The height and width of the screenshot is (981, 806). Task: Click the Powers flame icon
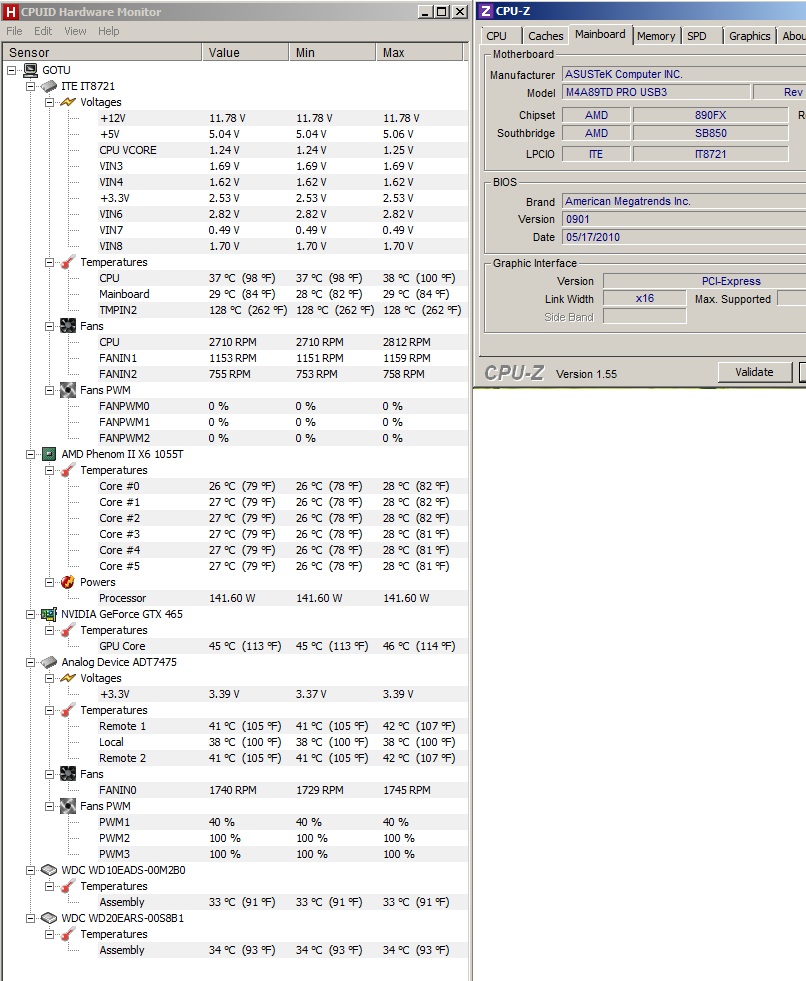(x=68, y=582)
